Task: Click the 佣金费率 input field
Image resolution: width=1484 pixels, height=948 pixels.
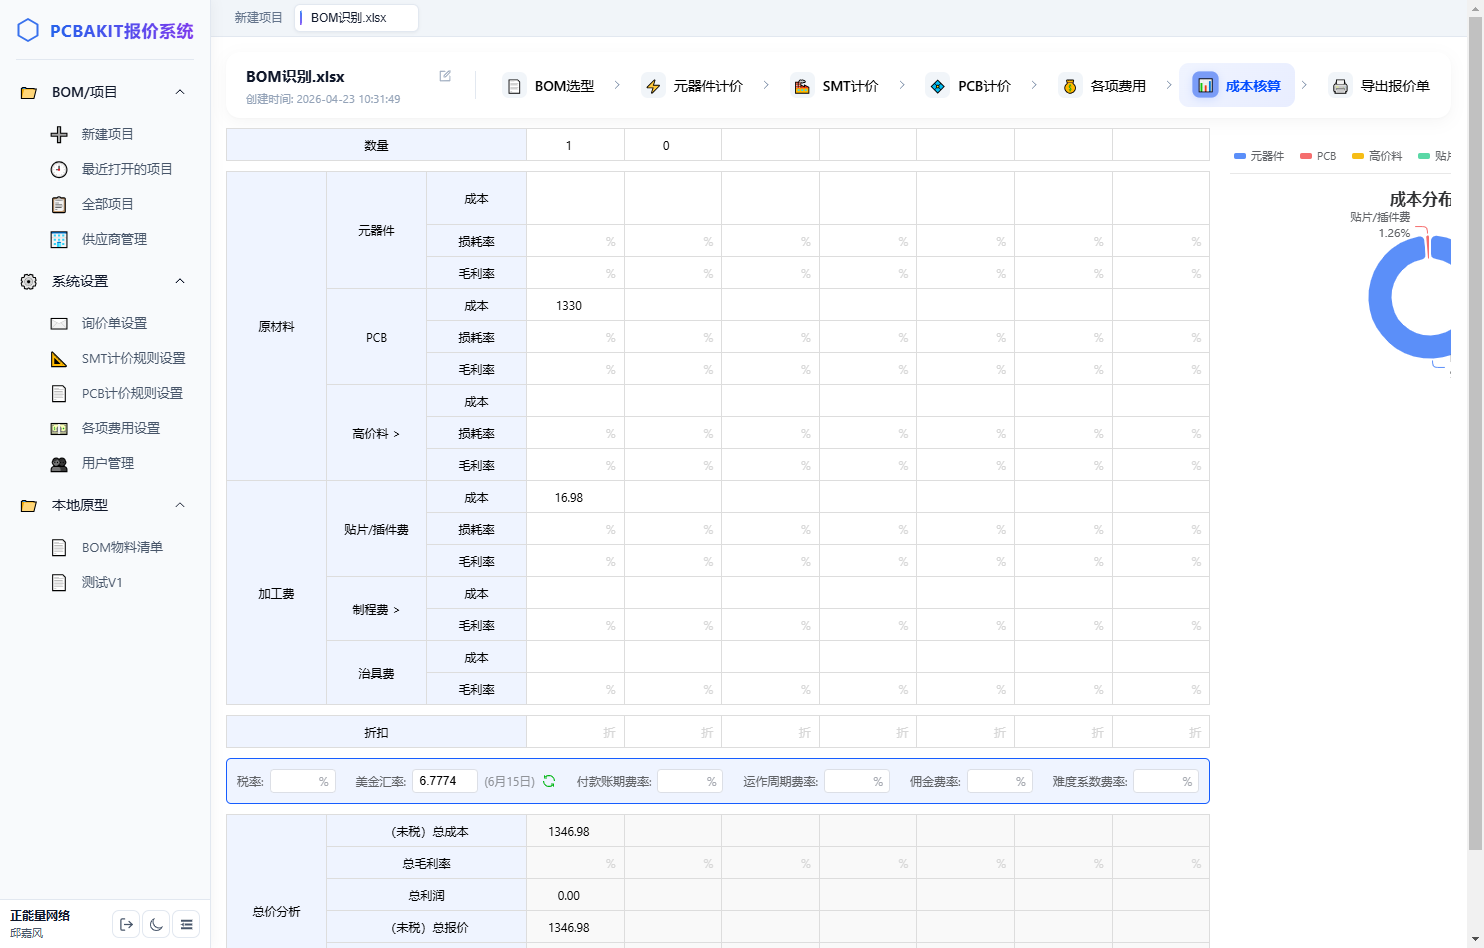Action: click(999, 781)
